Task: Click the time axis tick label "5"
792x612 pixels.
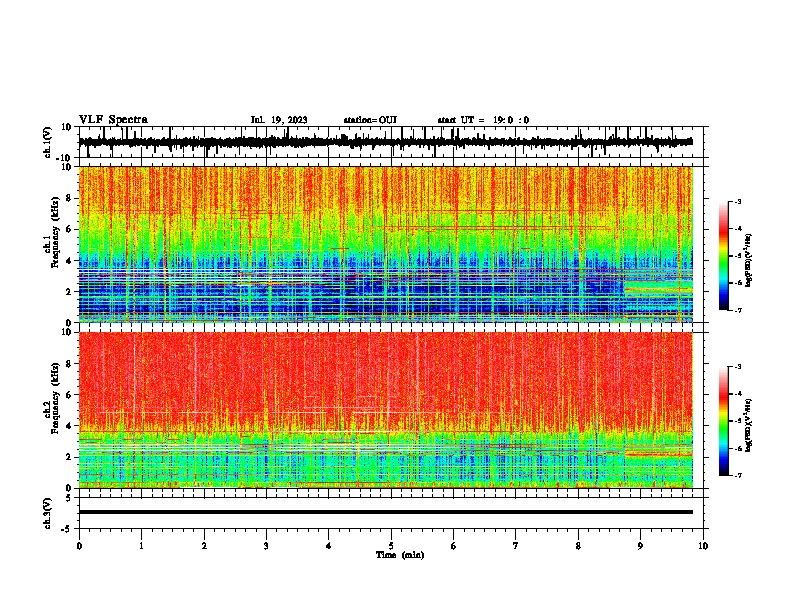Action: pyautogui.click(x=391, y=546)
